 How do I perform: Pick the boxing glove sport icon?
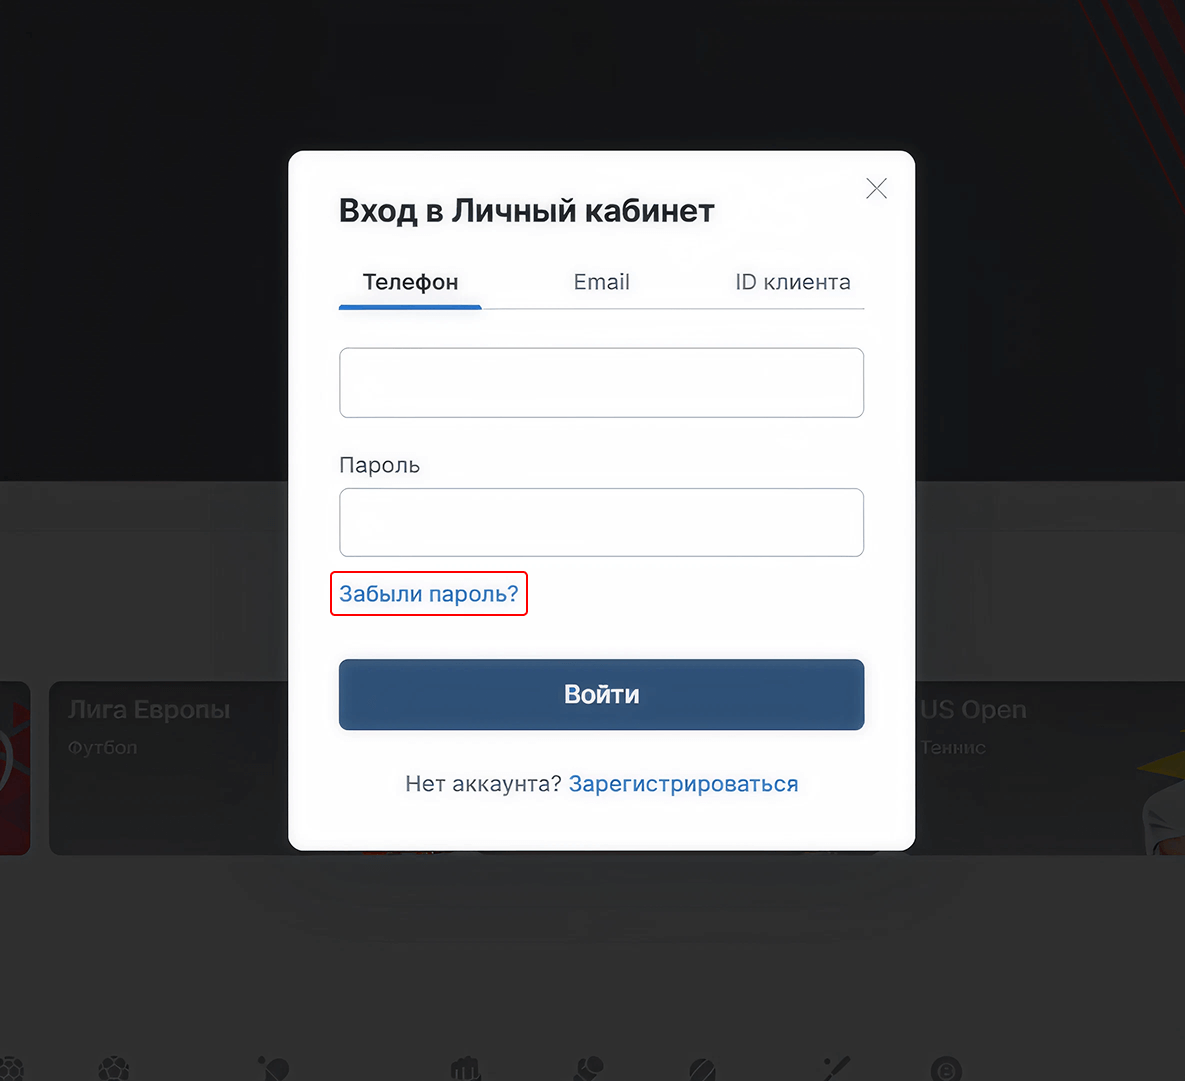(589, 1069)
